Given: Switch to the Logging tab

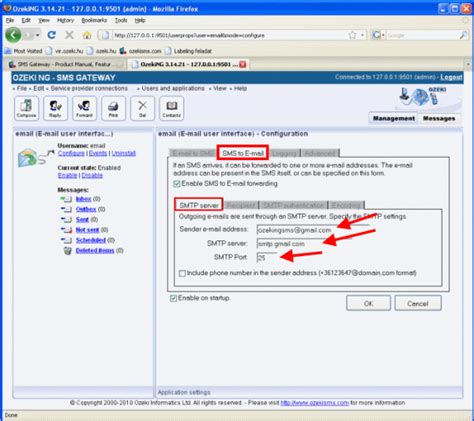Looking at the screenshot, I should [x=284, y=153].
